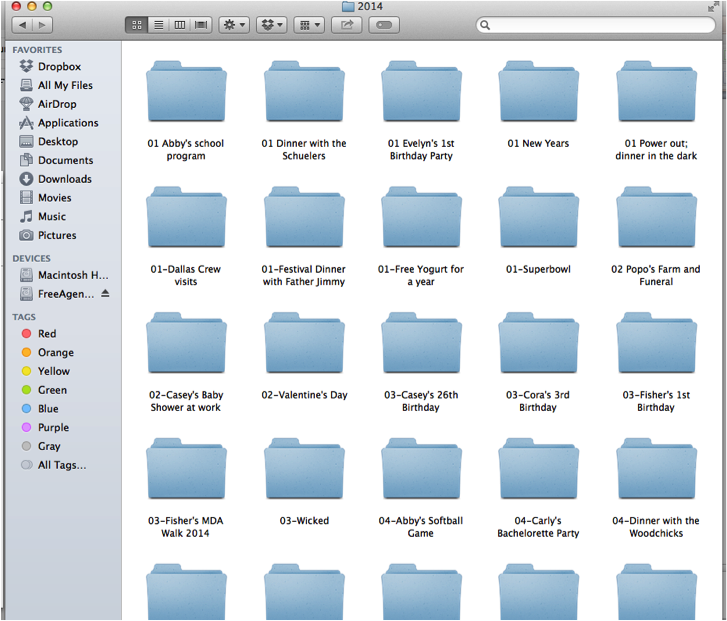Click All Tags in sidebar
The height and width of the screenshot is (621, 727).
[x=64, y=465]
